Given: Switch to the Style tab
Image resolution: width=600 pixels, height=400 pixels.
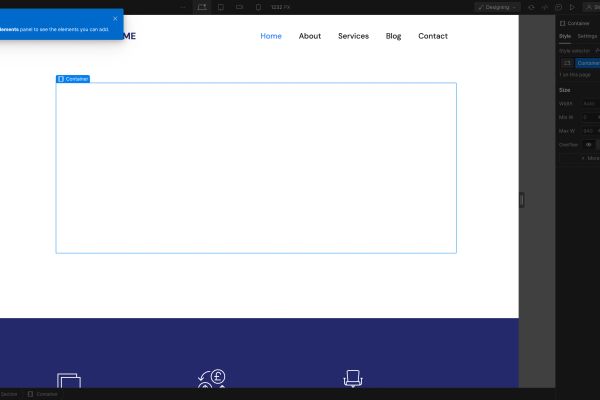Looking at the screenshot, I should pos(565,36).
